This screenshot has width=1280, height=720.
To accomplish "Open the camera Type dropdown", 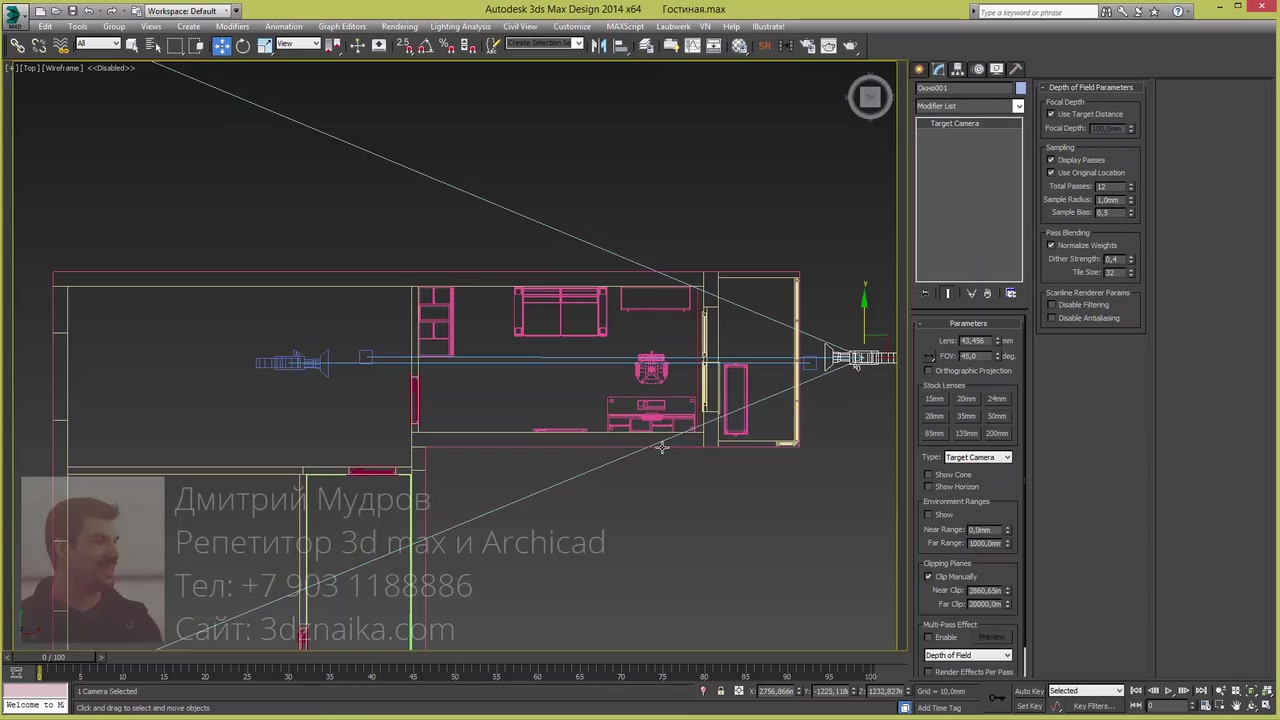I will point(977,457).
